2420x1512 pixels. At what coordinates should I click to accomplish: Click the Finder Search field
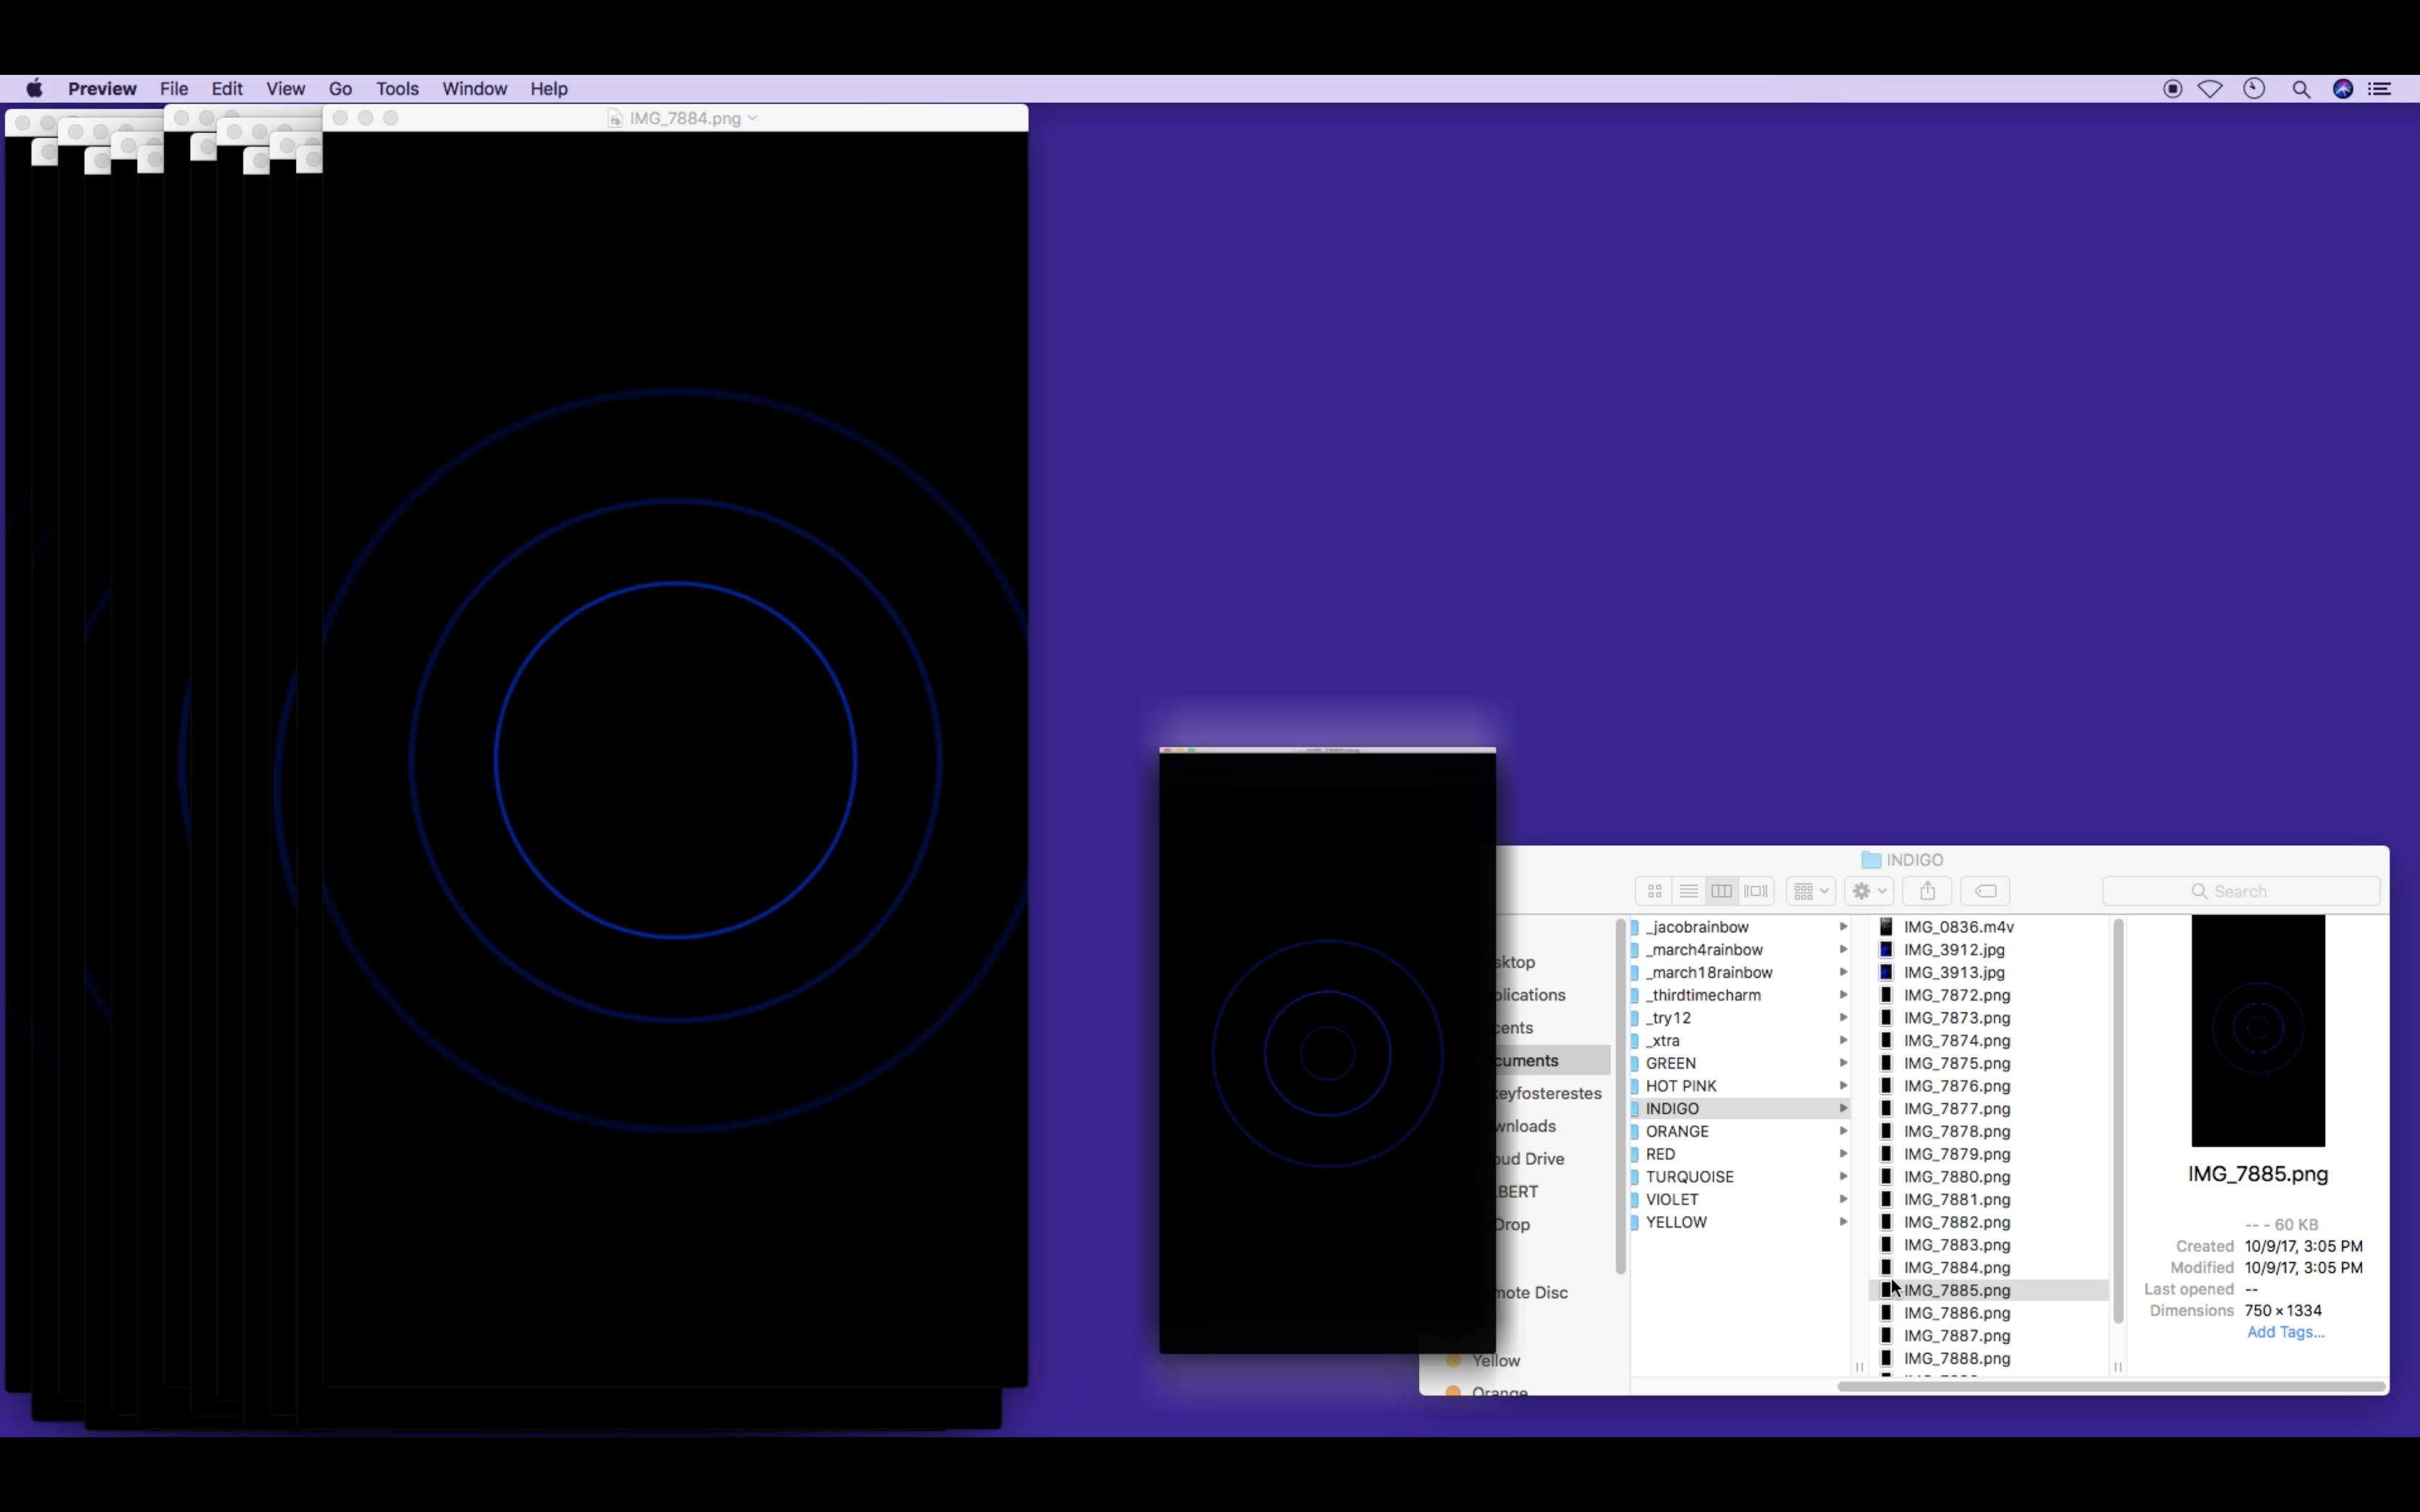(x=2241, y=891)
